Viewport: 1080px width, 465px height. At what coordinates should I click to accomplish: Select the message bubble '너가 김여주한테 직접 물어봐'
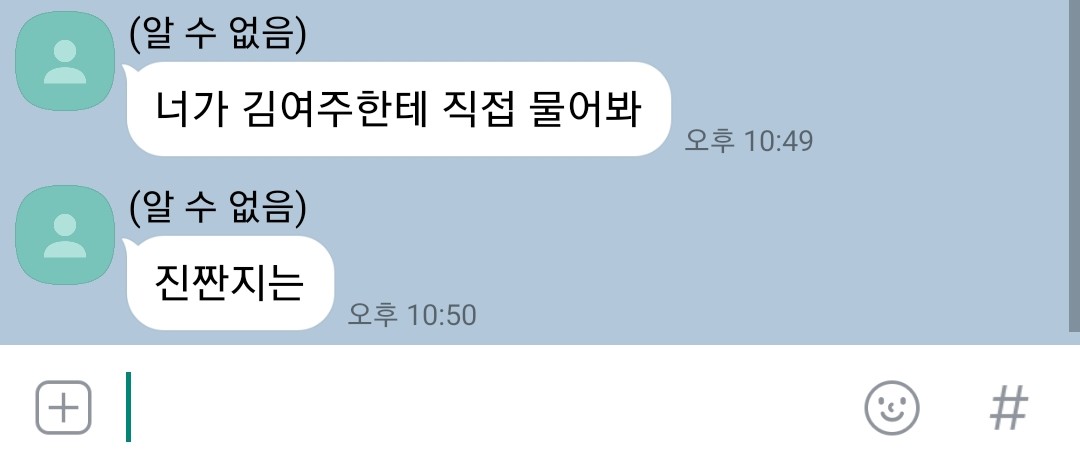(x=399, y=109)
